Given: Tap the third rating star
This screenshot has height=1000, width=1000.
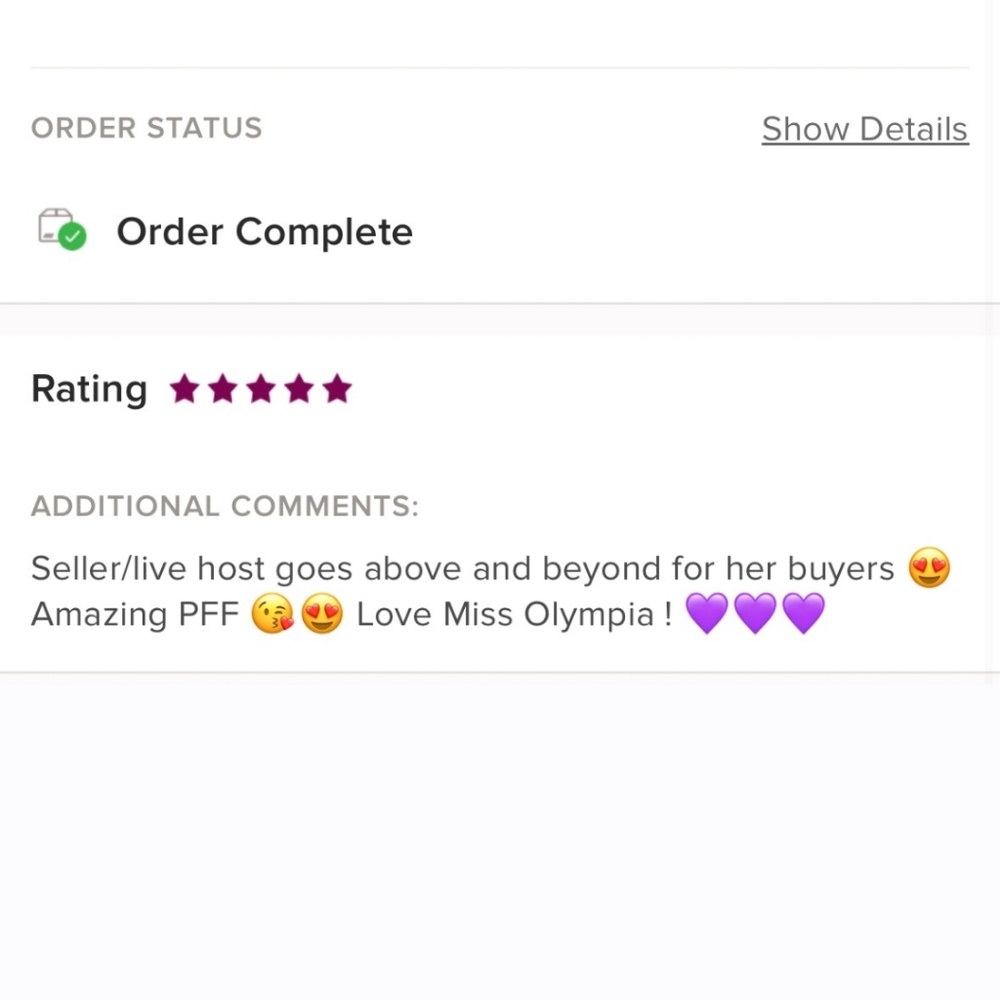Looking at the screenshot, I should (260, 389).
